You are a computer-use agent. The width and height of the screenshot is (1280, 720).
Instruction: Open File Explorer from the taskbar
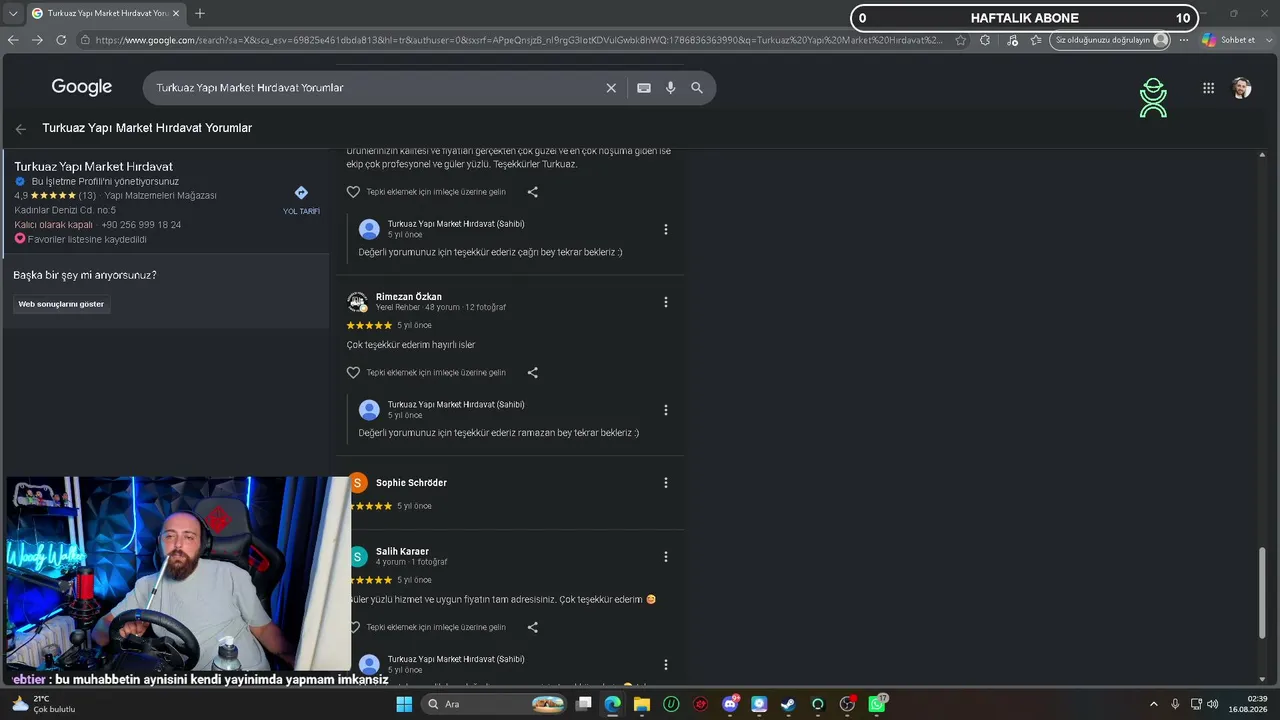642,704
